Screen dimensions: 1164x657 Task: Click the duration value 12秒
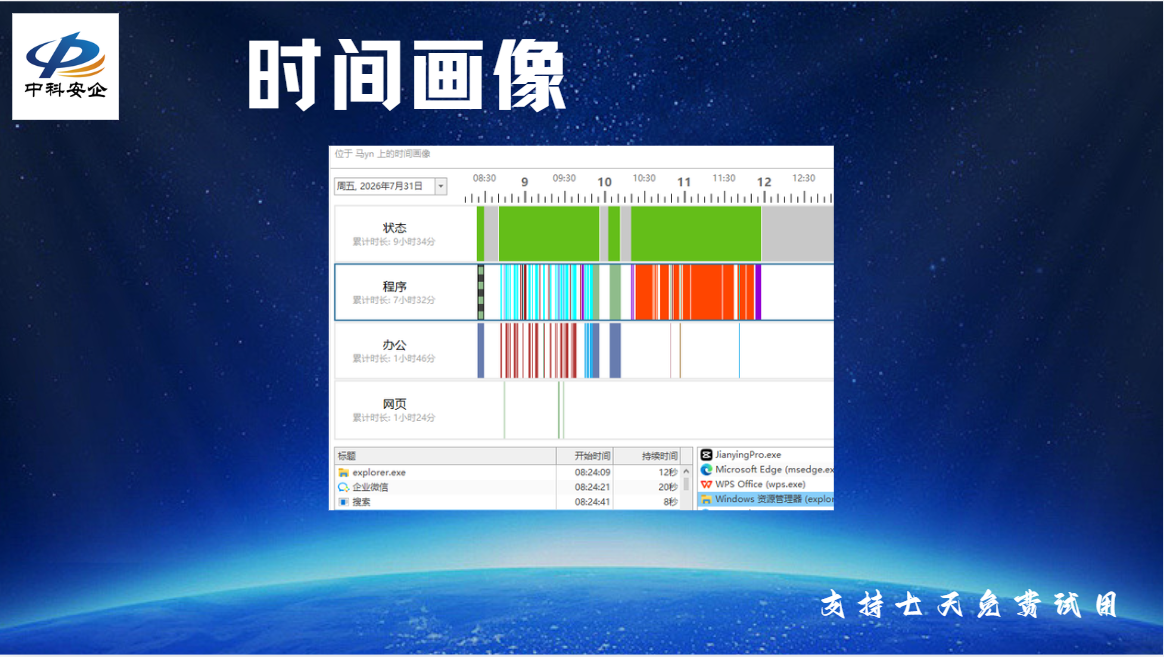click(x=668, y=472)
